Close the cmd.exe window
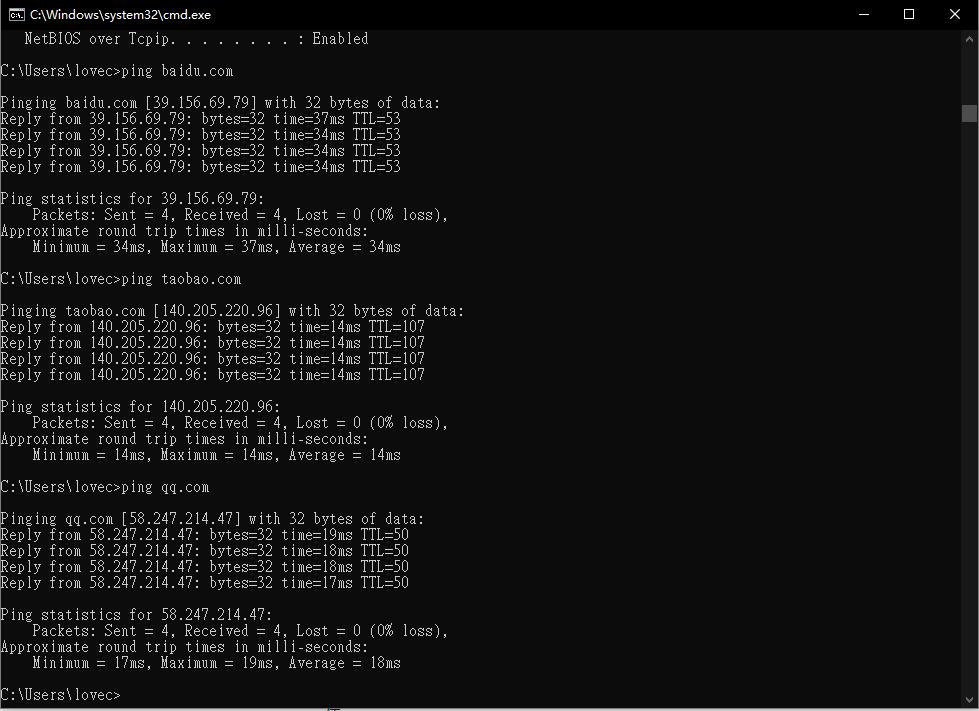This screenshot has width=979, height=711. click(x=955, y=15)
